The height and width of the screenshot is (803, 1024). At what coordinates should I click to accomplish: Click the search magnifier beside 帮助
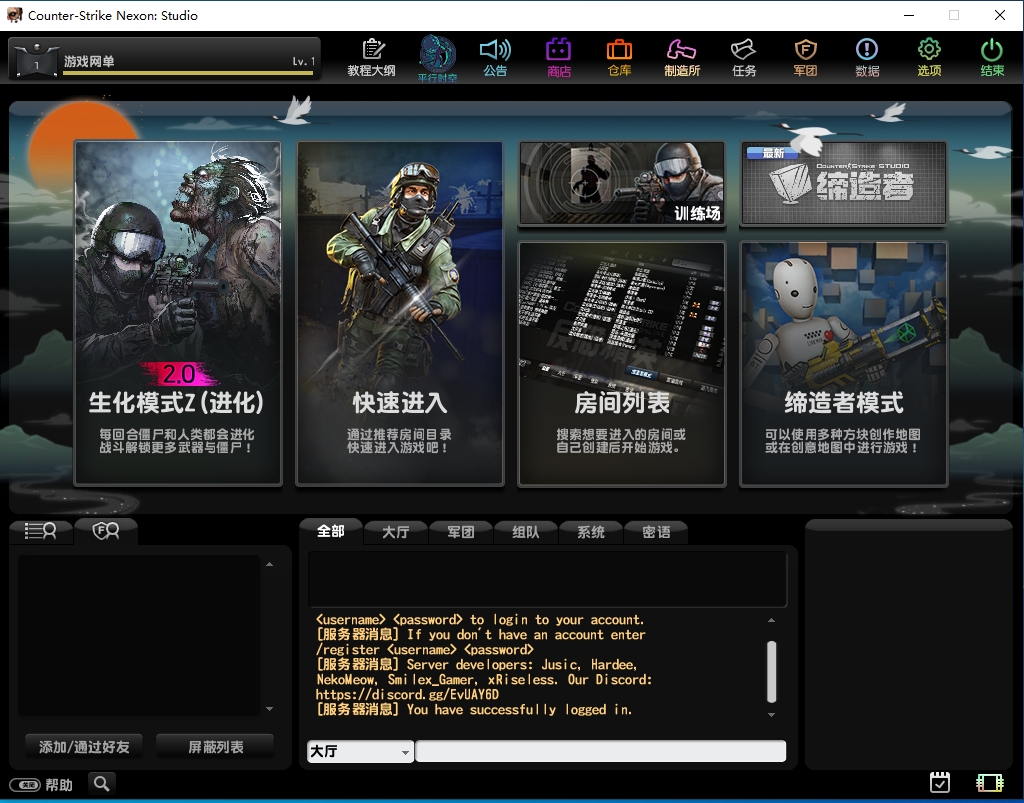[100, 784]
